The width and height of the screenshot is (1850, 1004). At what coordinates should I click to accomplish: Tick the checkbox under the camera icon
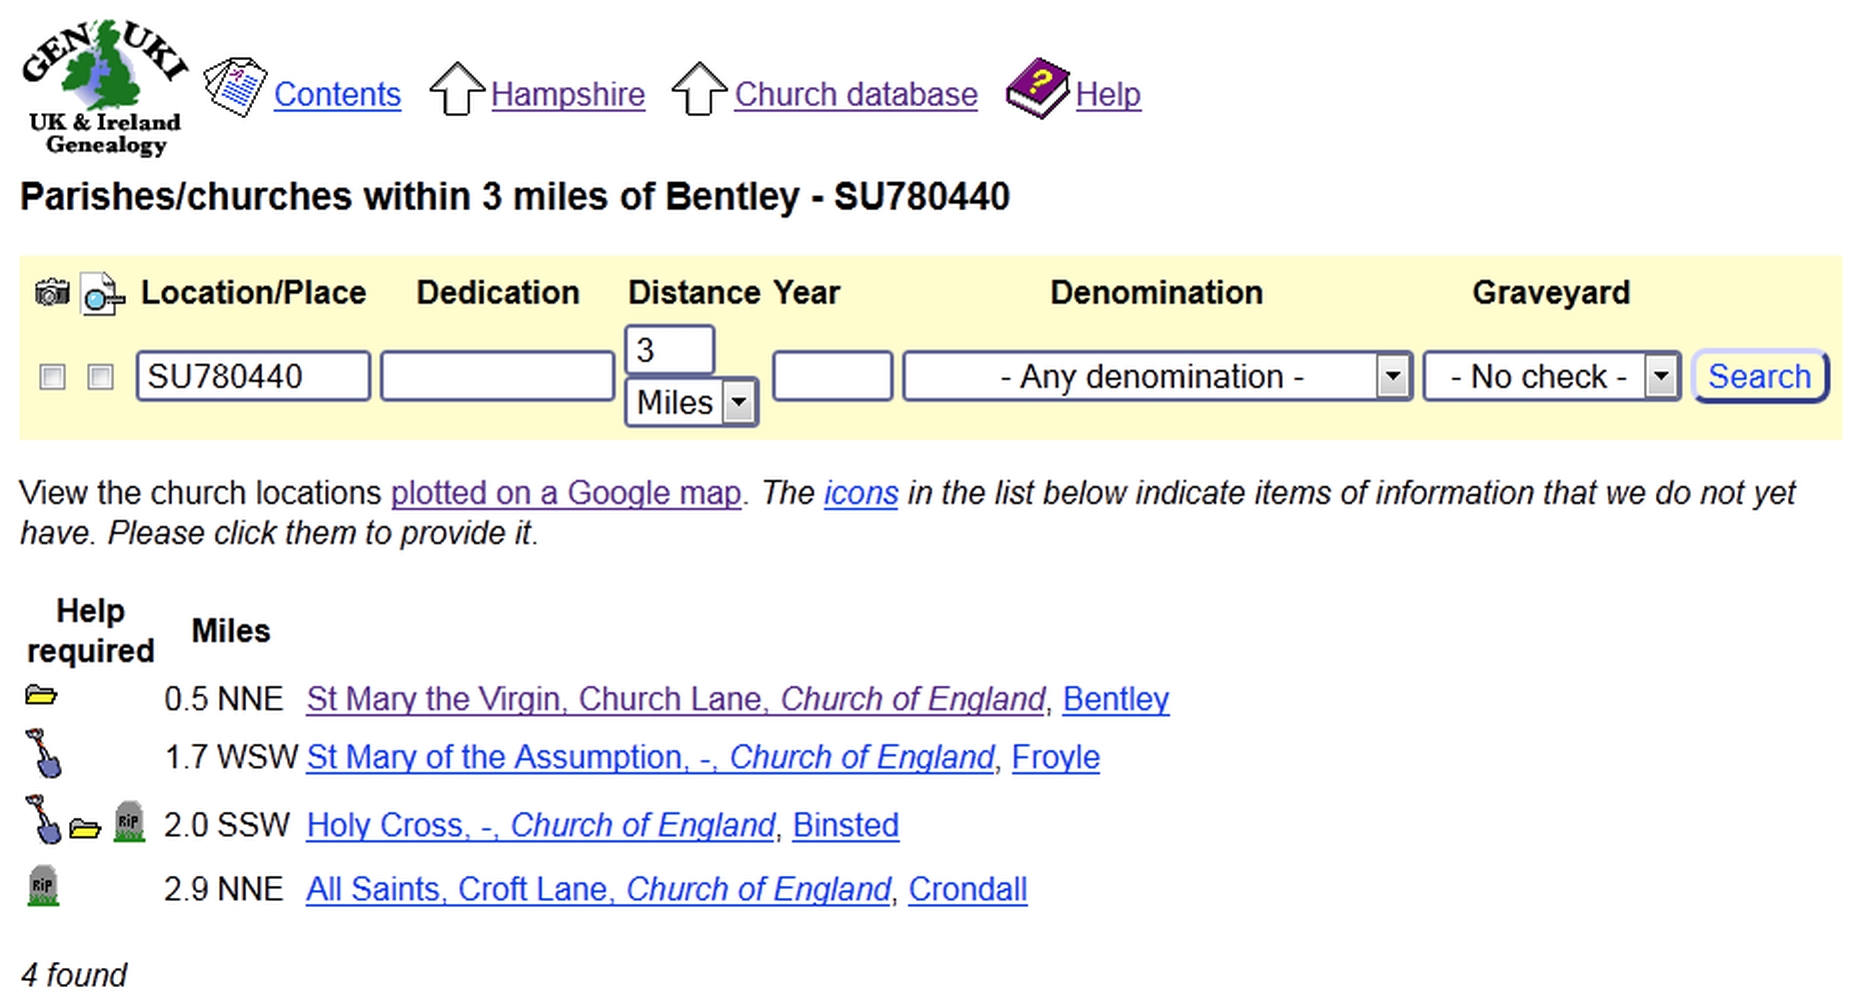click(52, 377)
